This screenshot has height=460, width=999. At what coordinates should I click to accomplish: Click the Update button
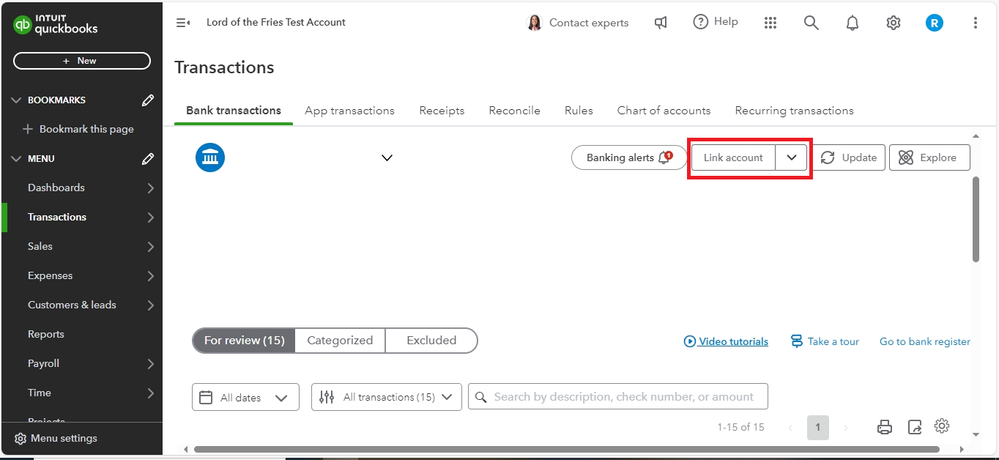848,158
